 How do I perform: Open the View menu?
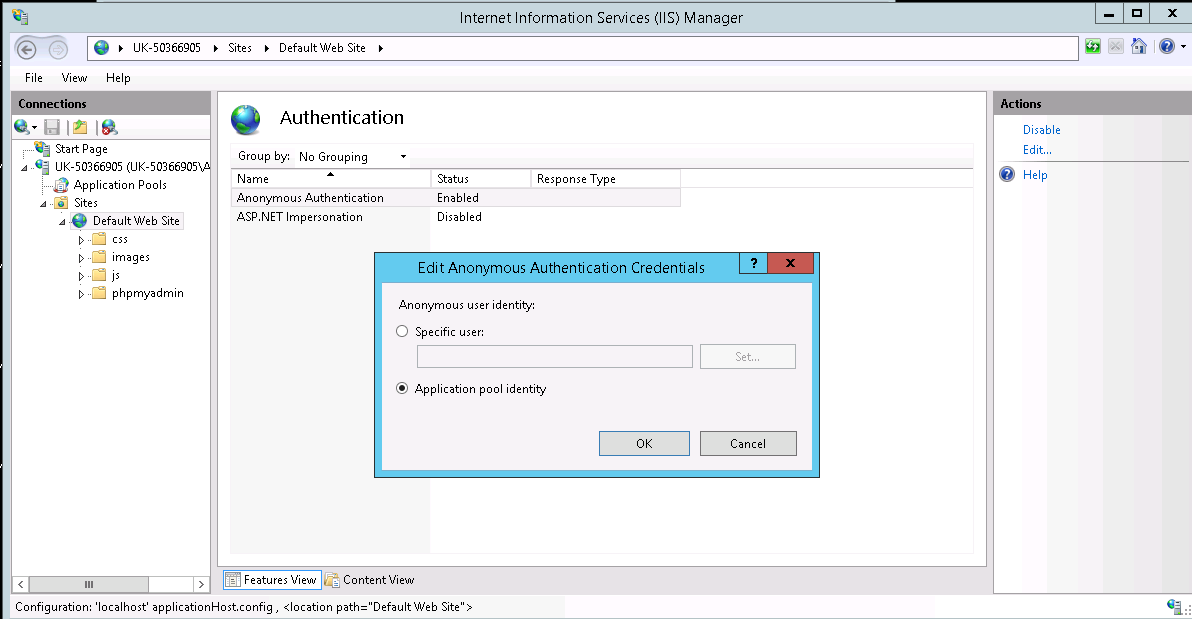click(74, 78)
